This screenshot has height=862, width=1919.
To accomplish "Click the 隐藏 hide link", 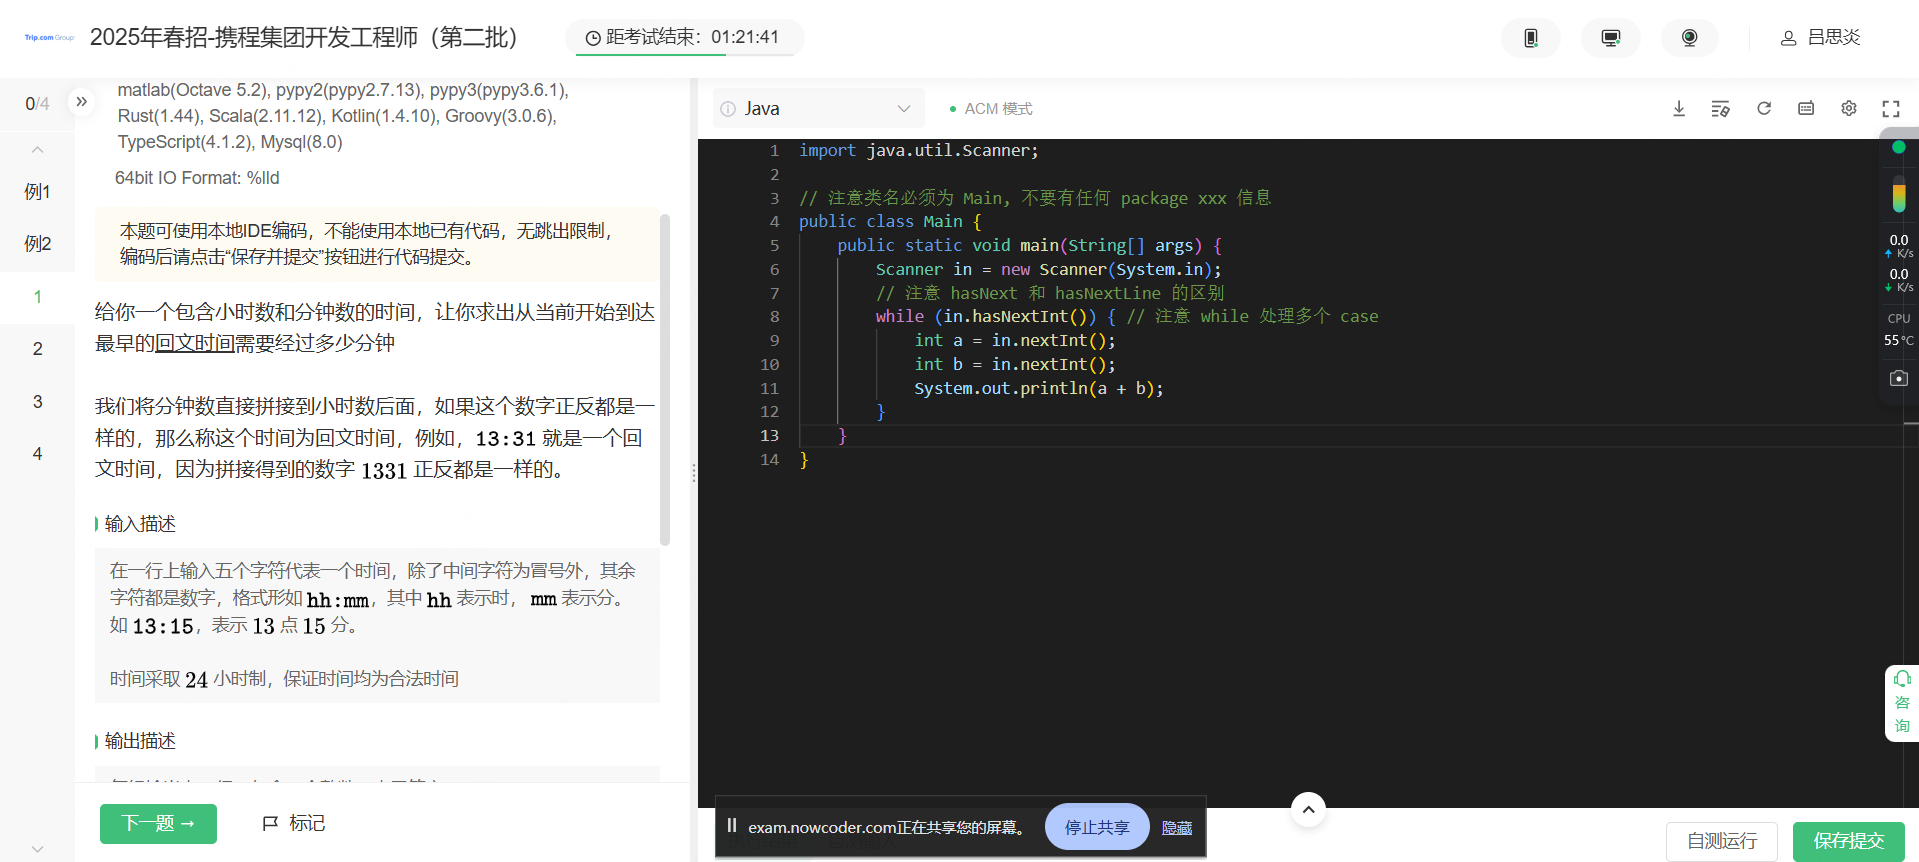I will point(1177,828).
